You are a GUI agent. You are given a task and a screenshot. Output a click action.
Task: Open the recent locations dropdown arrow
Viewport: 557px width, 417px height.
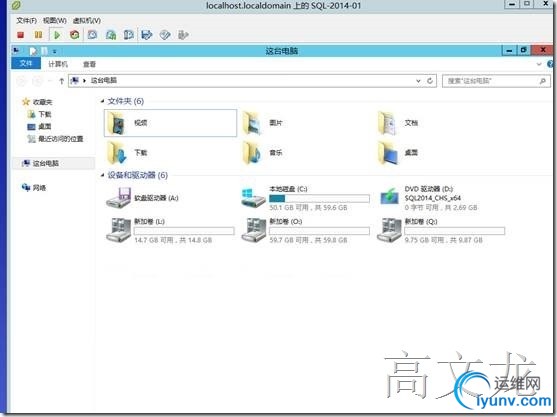click(x=50, y=81)
